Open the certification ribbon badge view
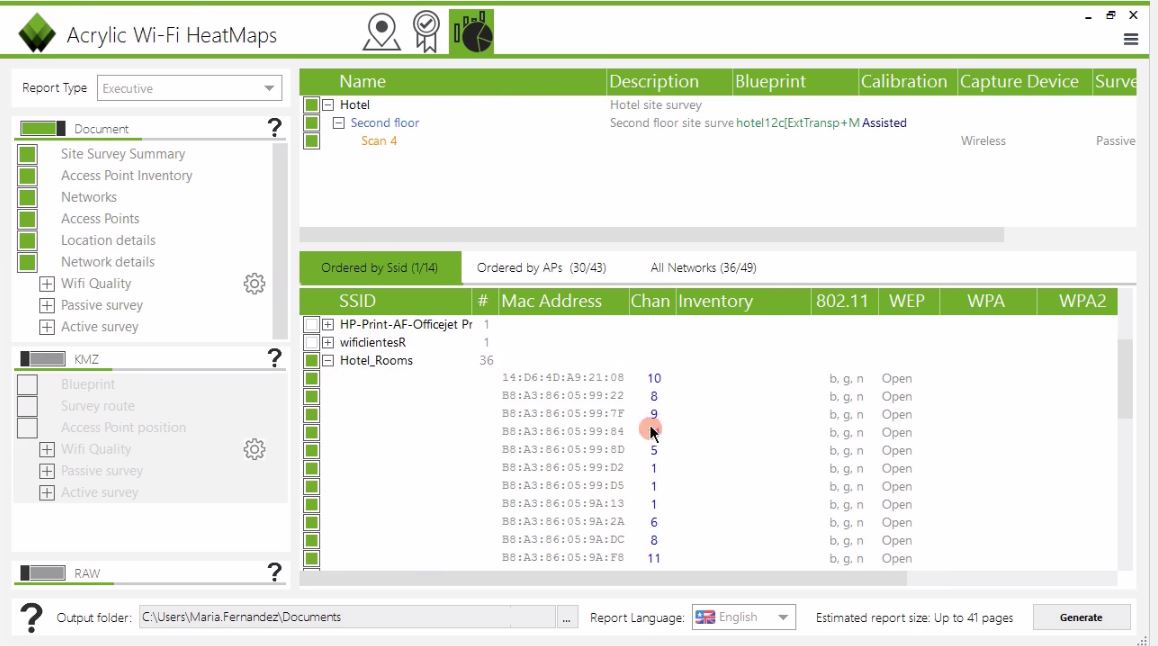 click(426, 32)
